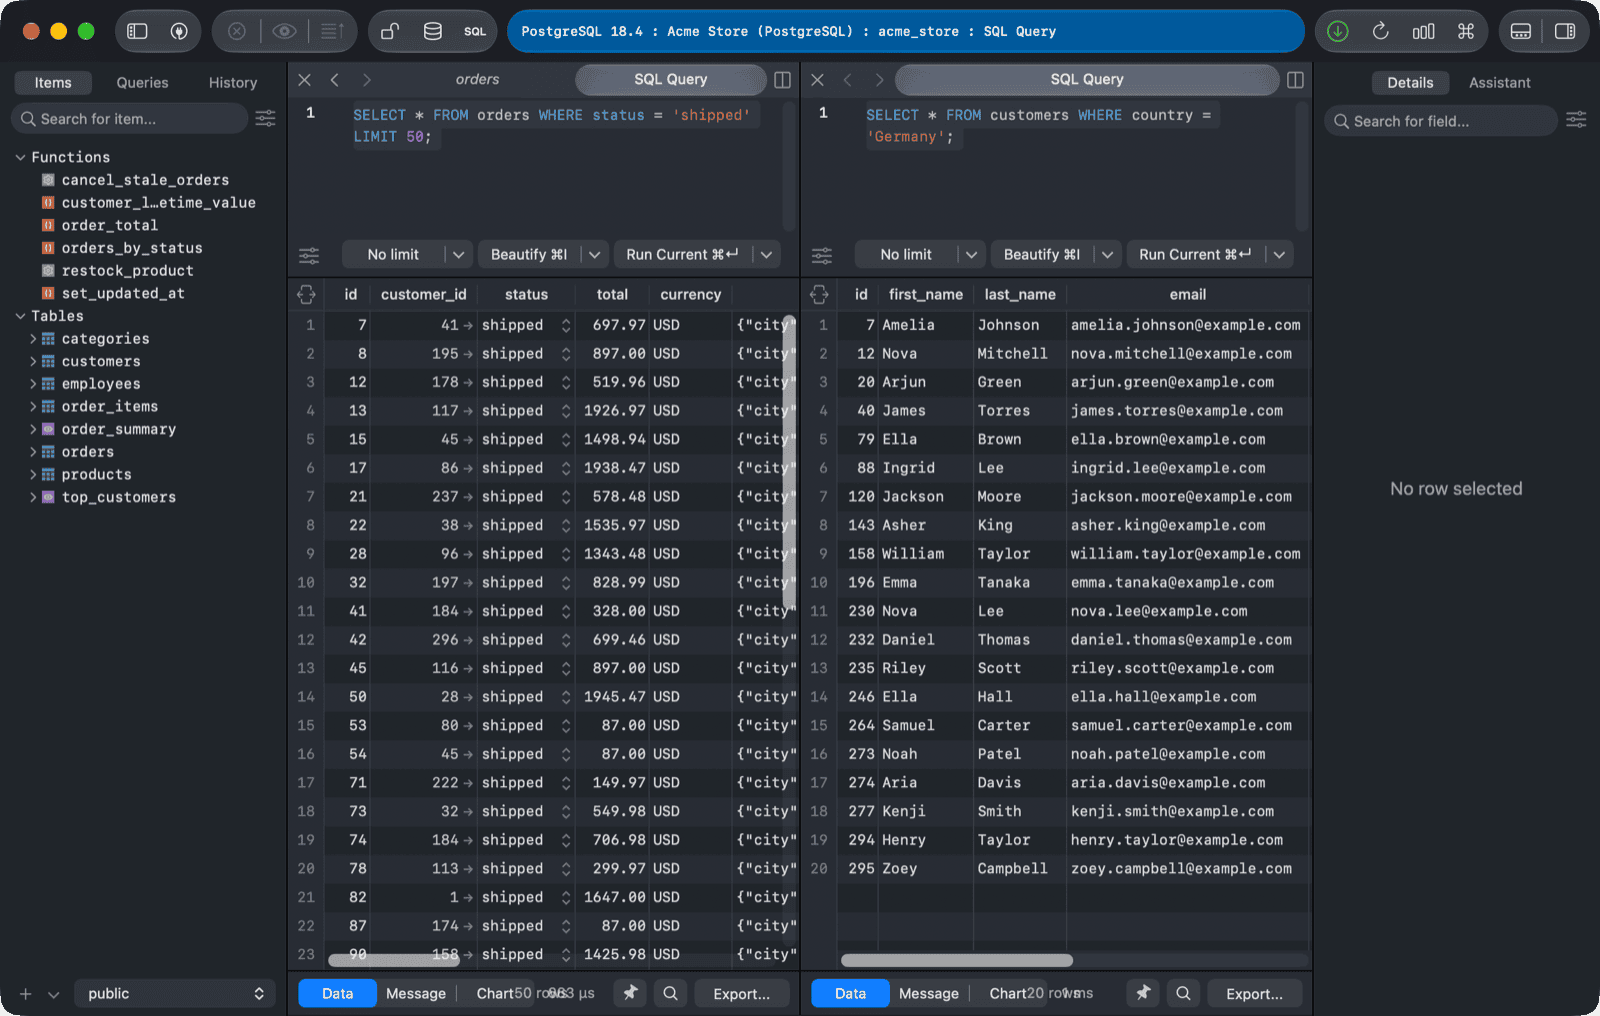Viewport: 1600px width, 1016px height.
Task: Click the lock icon in toolbar
Action: click(x=390, y=31)
